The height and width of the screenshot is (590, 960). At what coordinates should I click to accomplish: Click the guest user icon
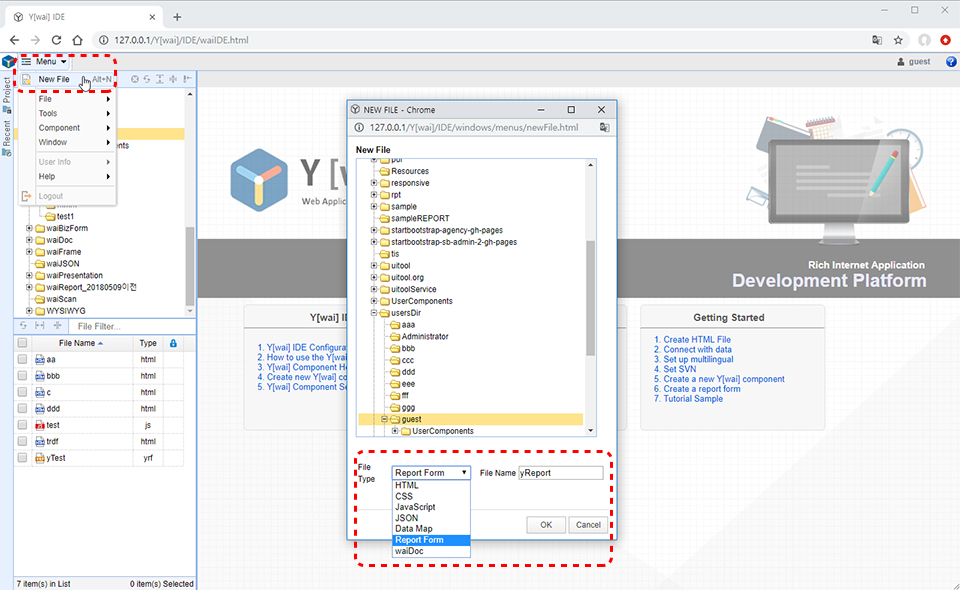900,62
